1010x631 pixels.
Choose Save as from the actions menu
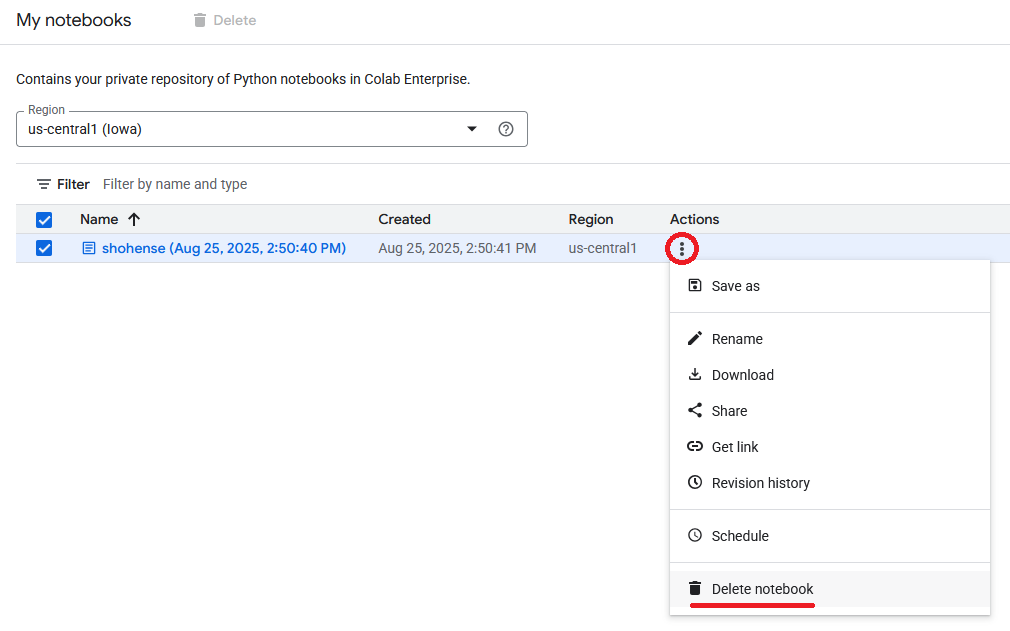coord(735,286)
